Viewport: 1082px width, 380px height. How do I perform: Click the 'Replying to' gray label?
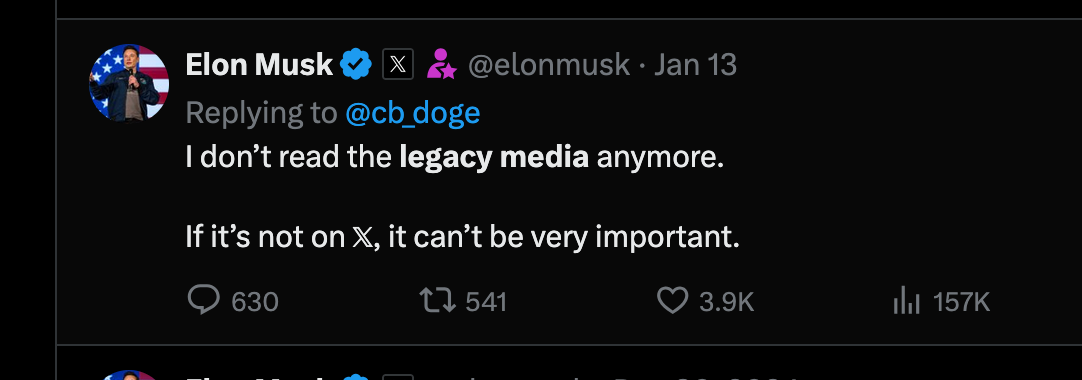click(x=262, y=113)
